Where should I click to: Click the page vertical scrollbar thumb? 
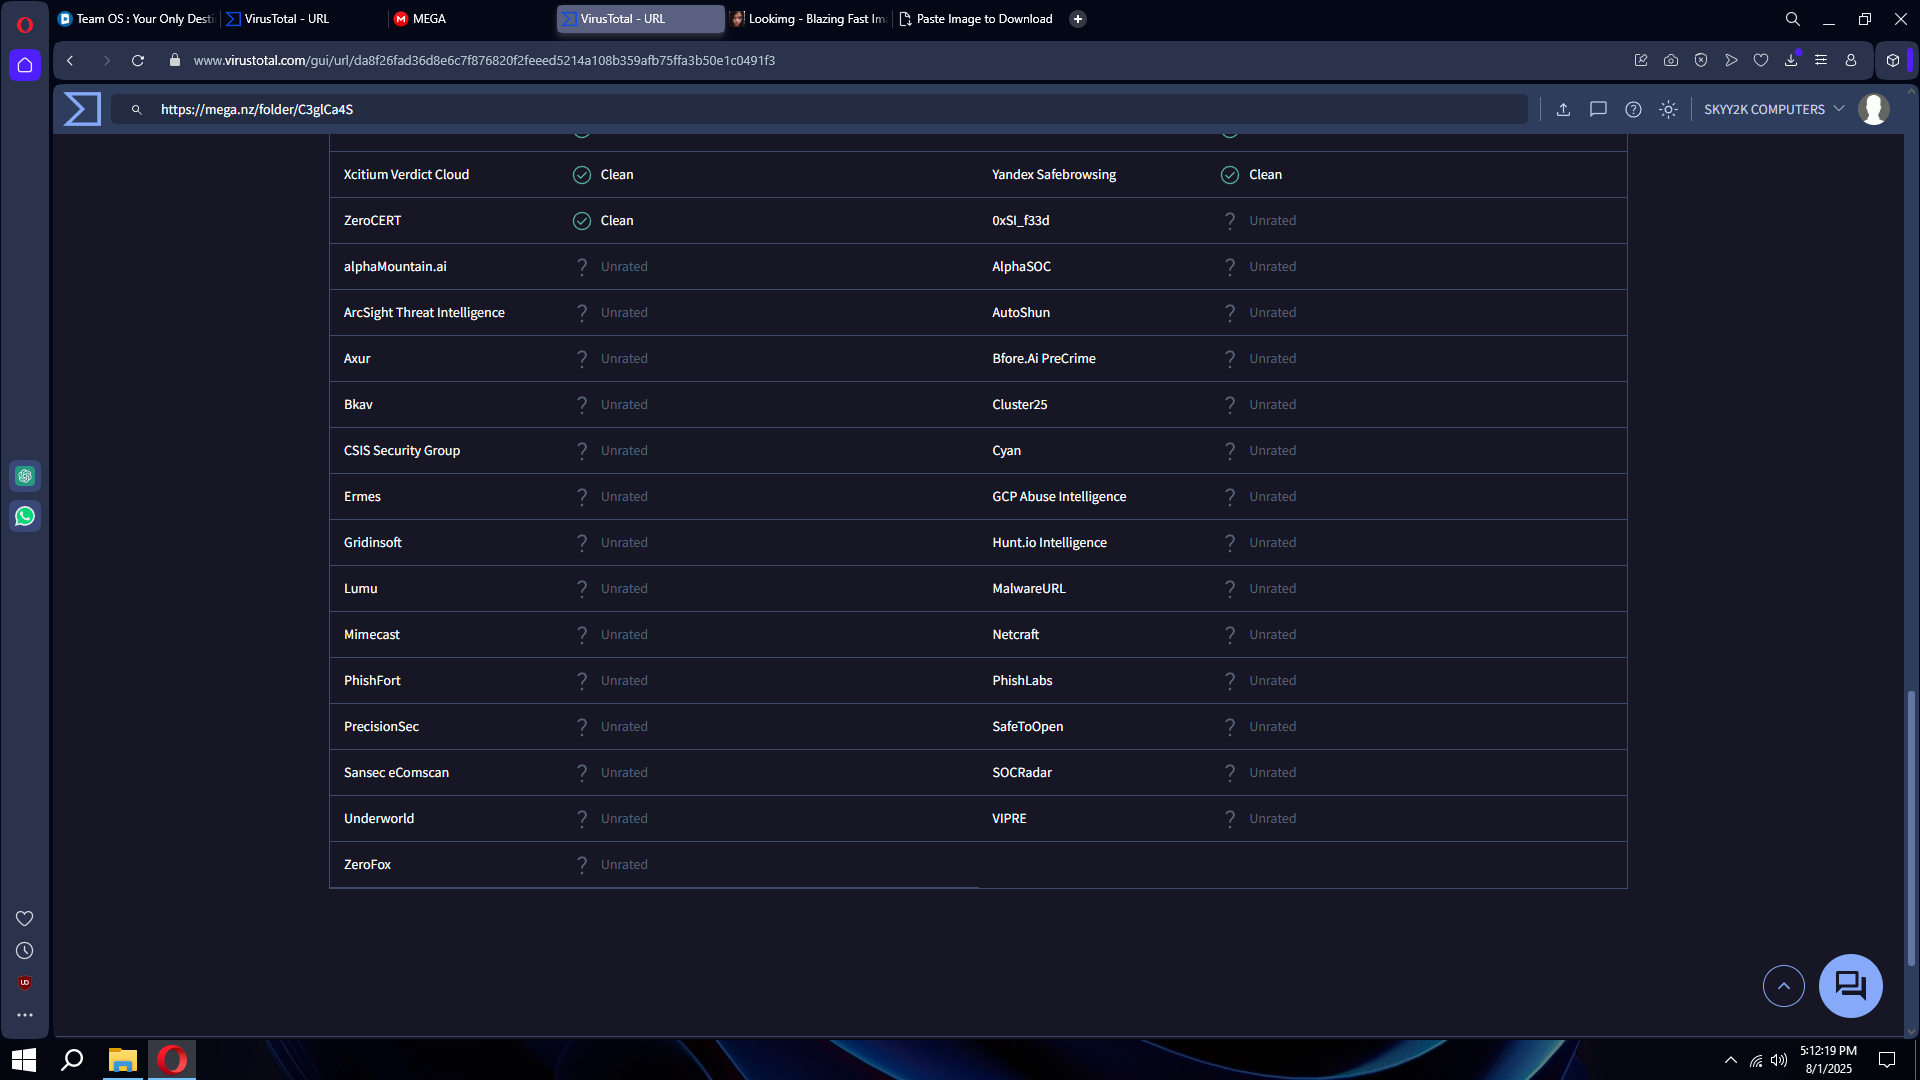click(x=1911, y=828)
